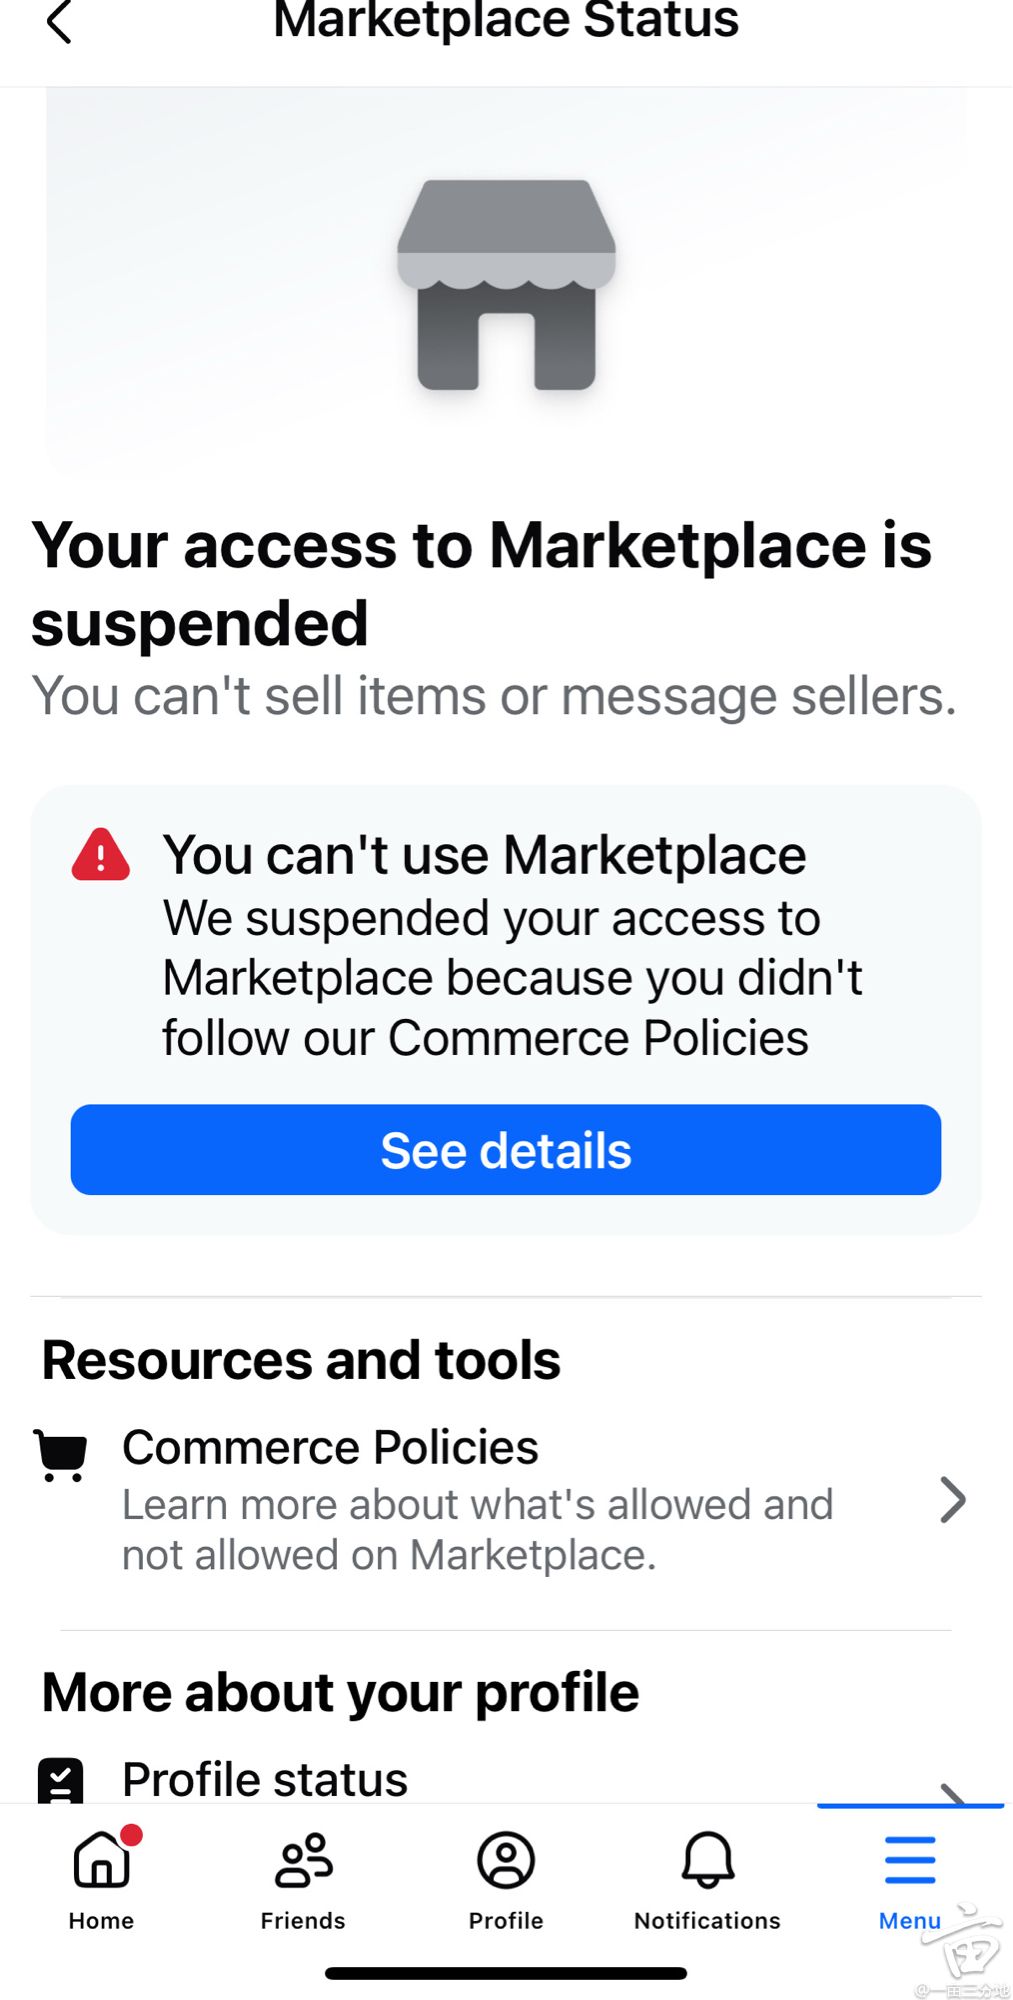Tap the red warning triangle icon
The height and width of the screenshot is (2000, 1013).
click(x=100, y=855)
